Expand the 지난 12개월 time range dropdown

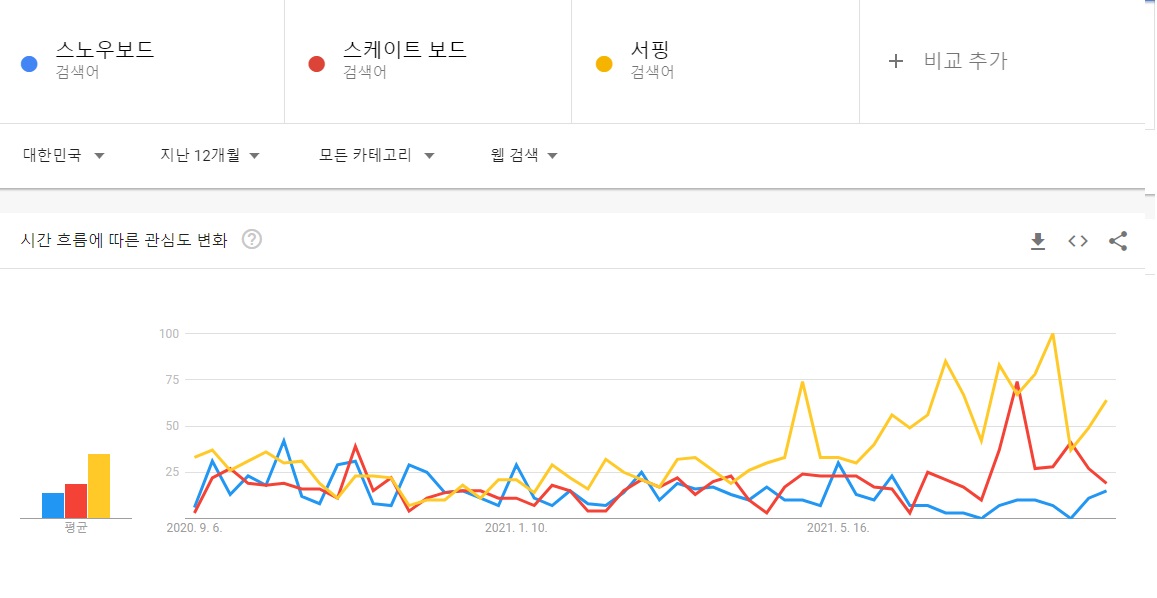[x=210, y=155]
